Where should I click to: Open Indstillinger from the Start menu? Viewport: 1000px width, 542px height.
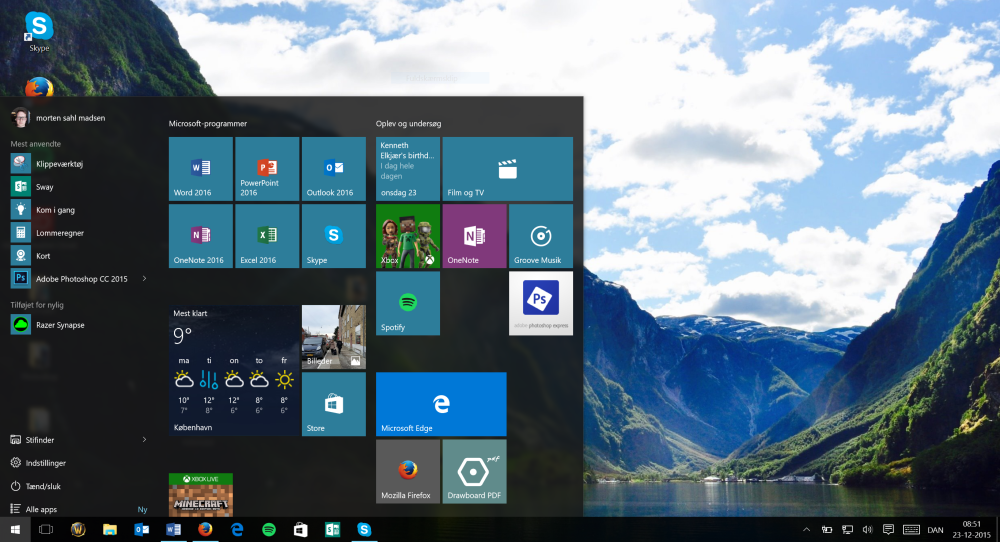45,463
